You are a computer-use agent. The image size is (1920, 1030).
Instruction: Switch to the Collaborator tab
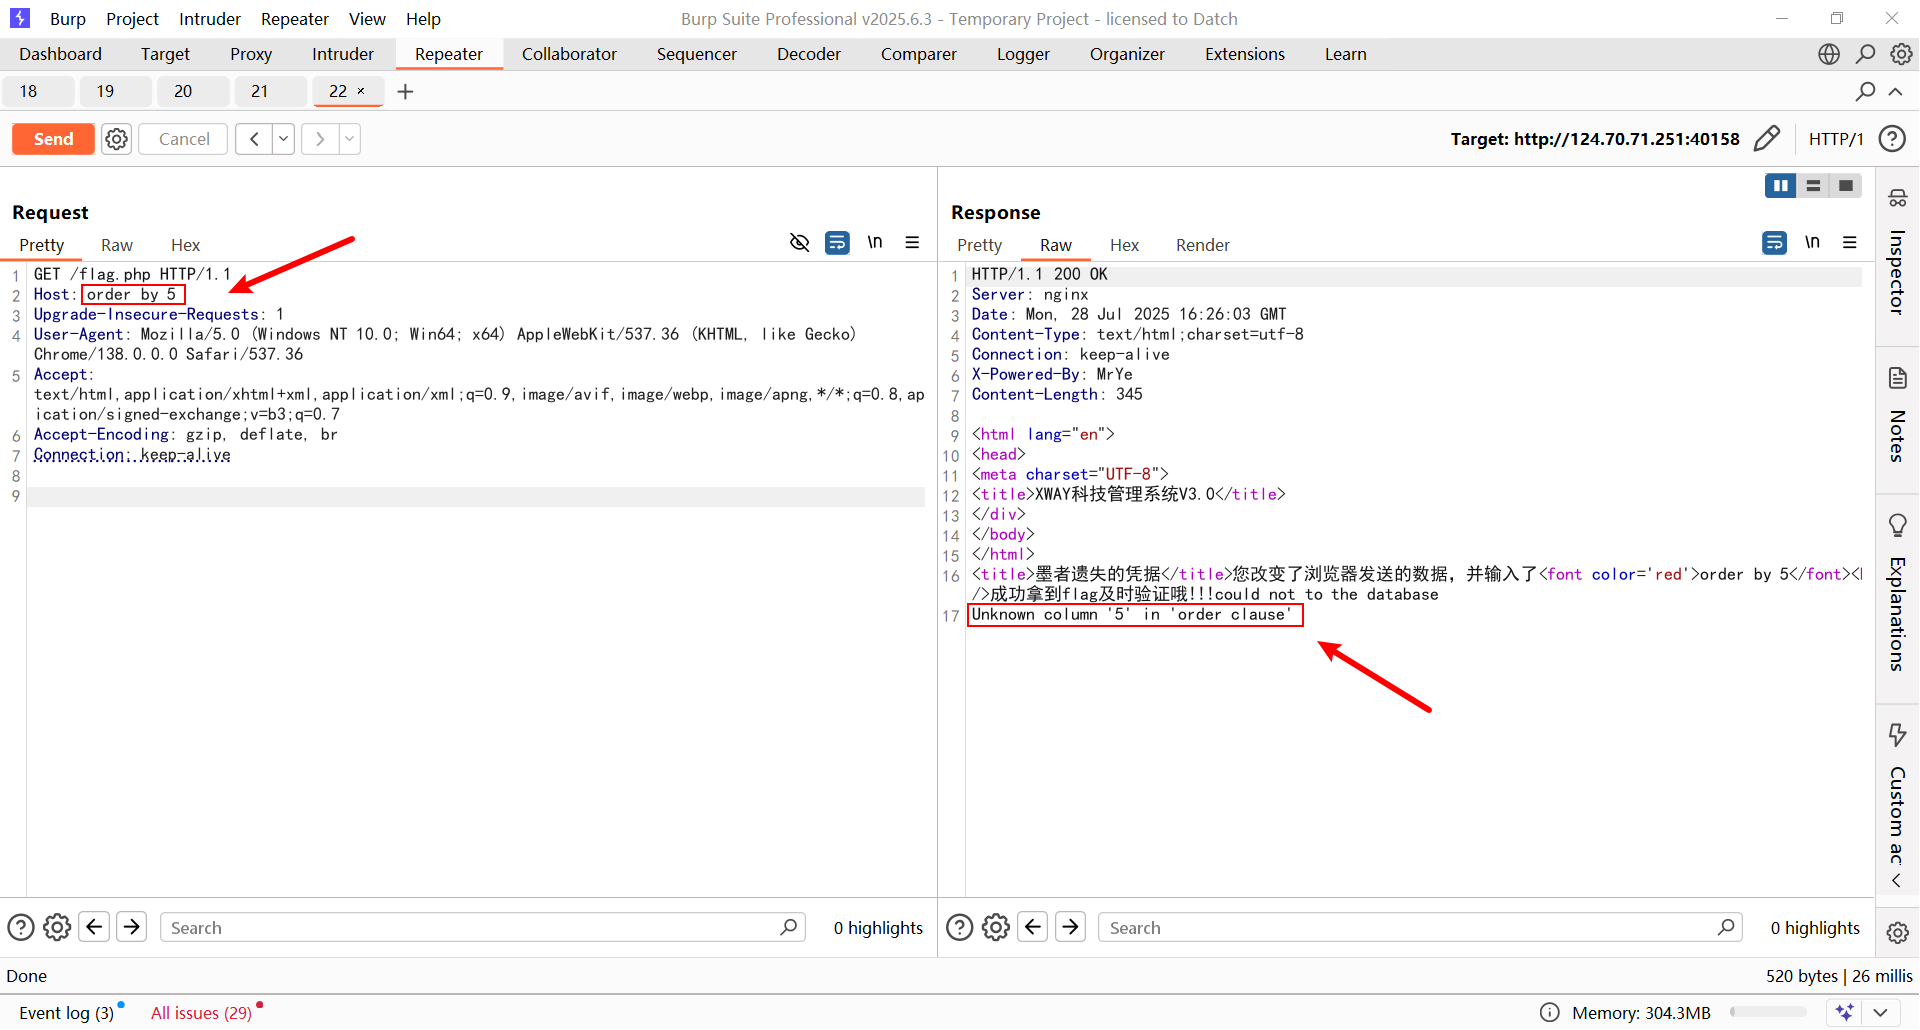[569, 54]
